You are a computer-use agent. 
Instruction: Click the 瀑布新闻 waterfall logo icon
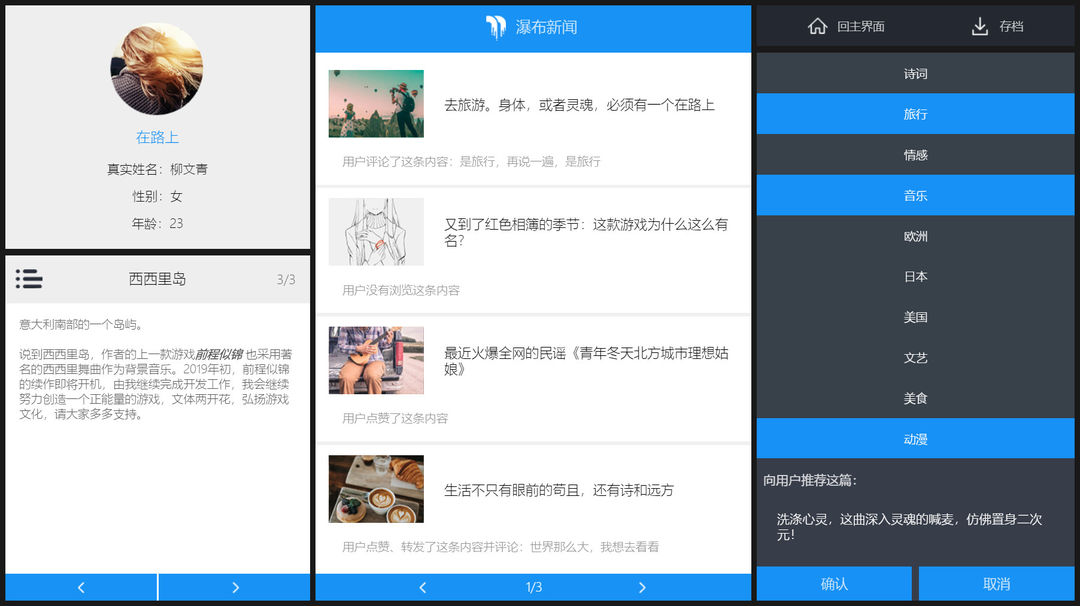click(496, 28)
